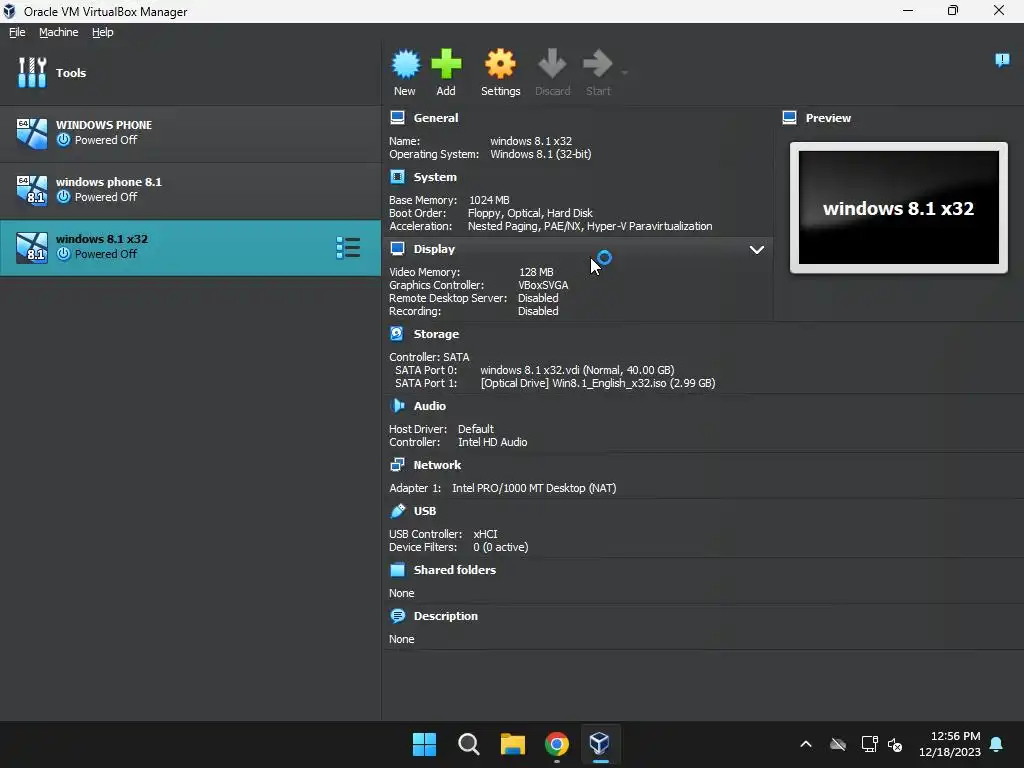Click the Shared folders icon

pos(397,569)
